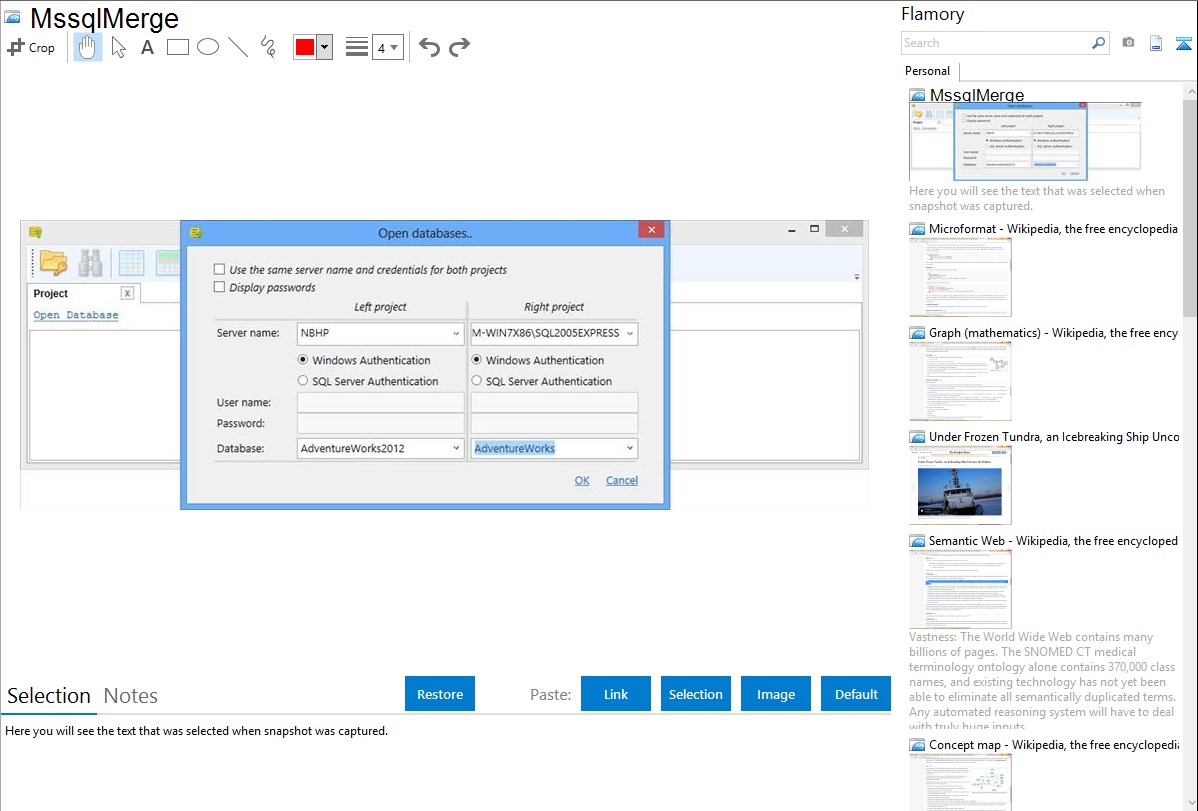Viewport: 1198px width, 811px height.
Task: Click the open folder toolbar icon
Action: (x=53, y=262)
